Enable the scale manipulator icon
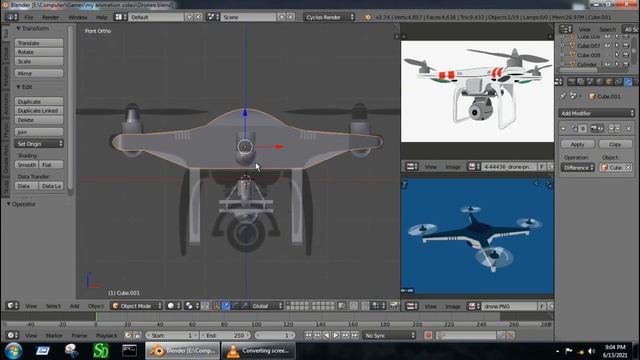This screenshot has height=360, width=640. coord(244,306)
